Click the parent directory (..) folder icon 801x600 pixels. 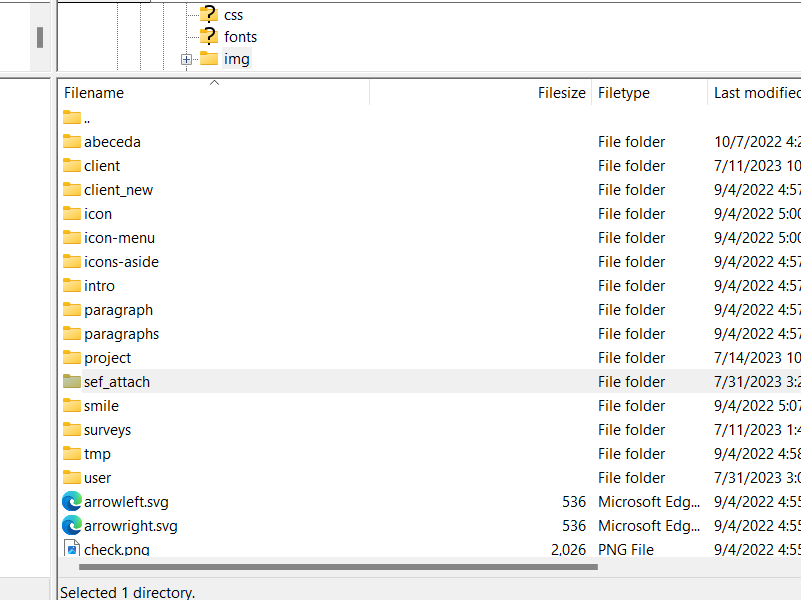click(72, 118)
